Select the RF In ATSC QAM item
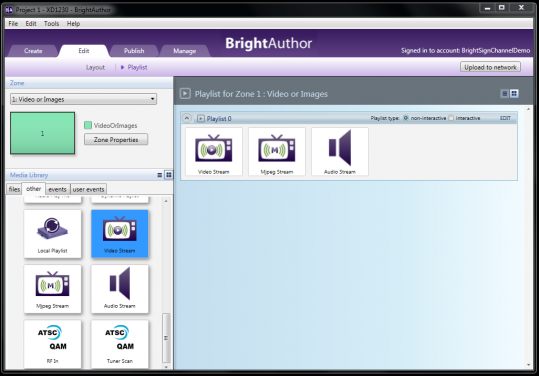Screen dimensions: 539x376 53,344
